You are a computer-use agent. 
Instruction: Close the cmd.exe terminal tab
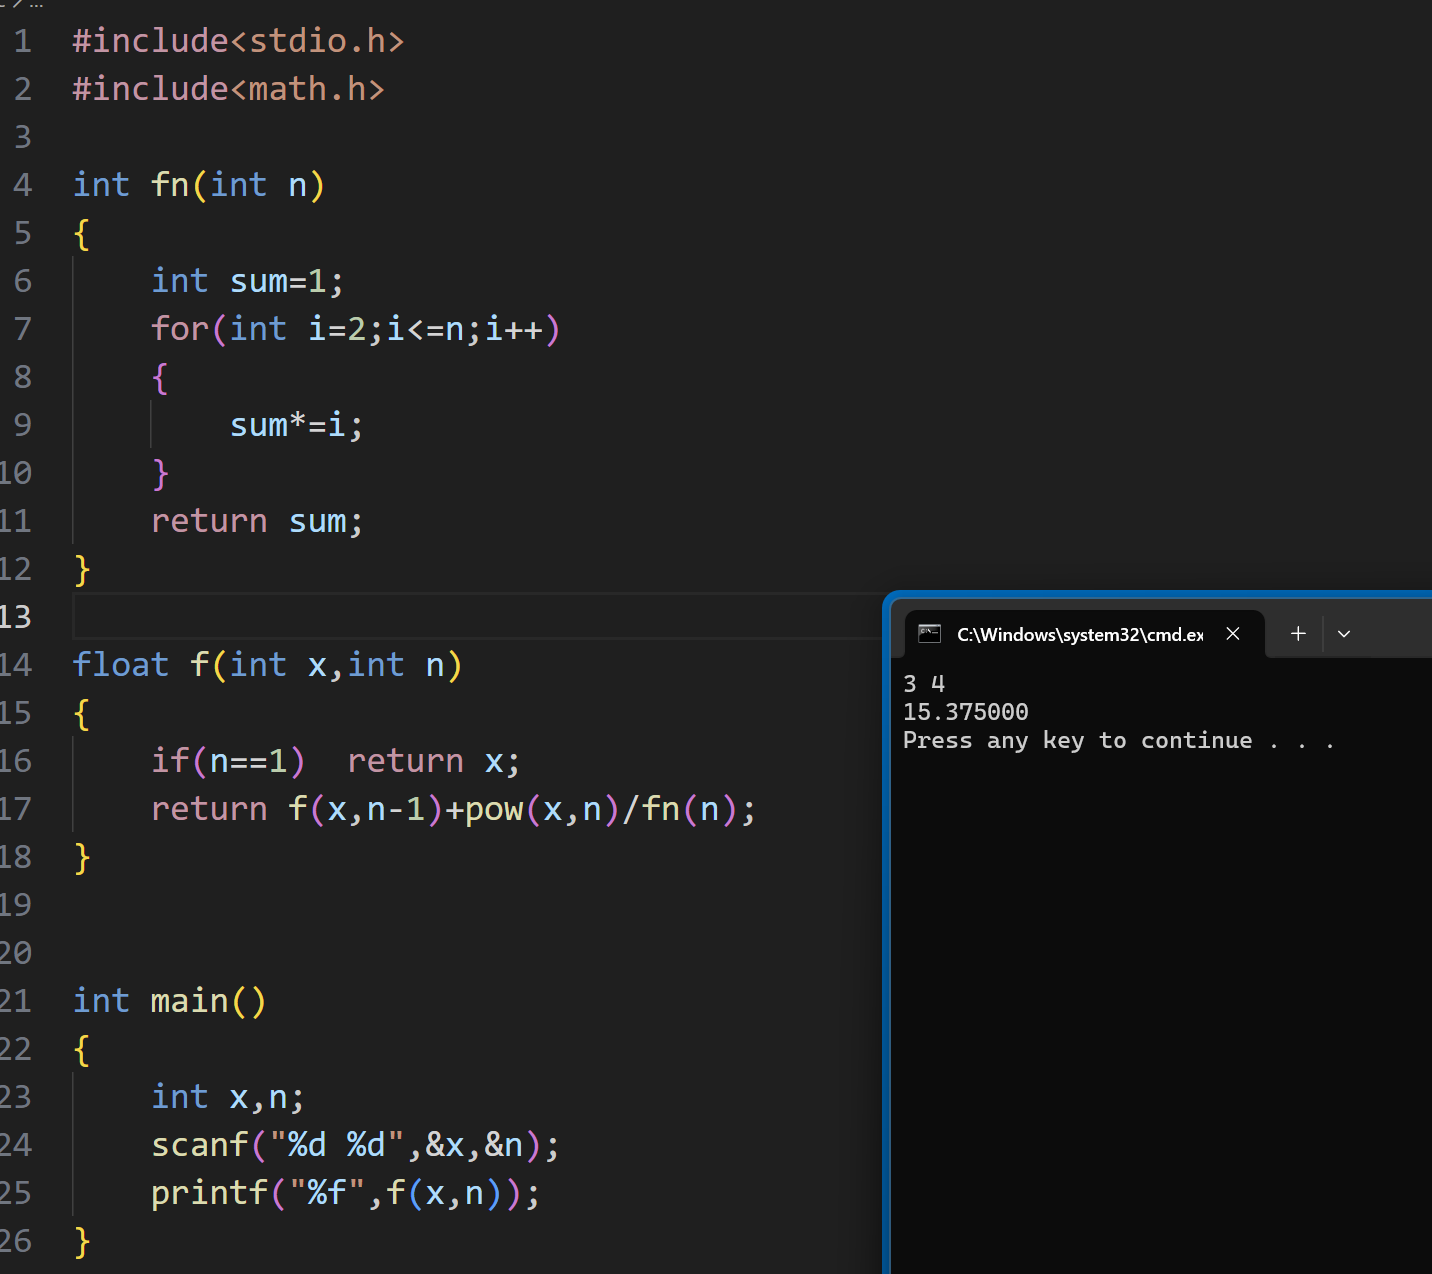point(1233,634)
